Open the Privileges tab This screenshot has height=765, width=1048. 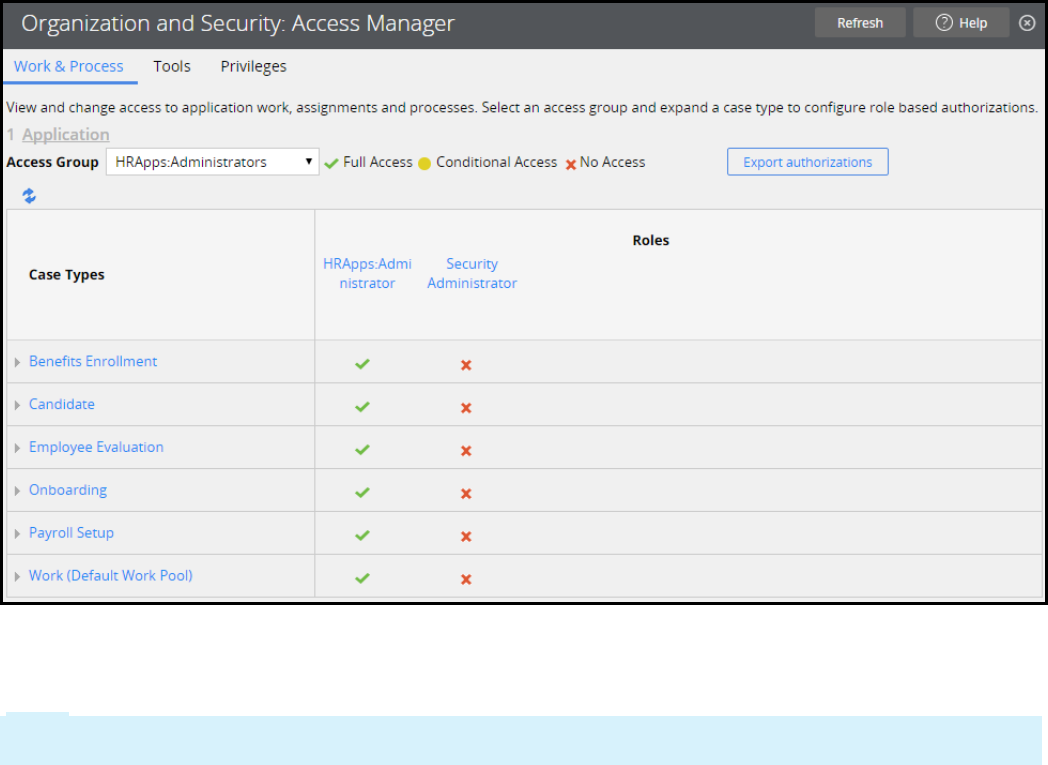[x=253, y=66]
